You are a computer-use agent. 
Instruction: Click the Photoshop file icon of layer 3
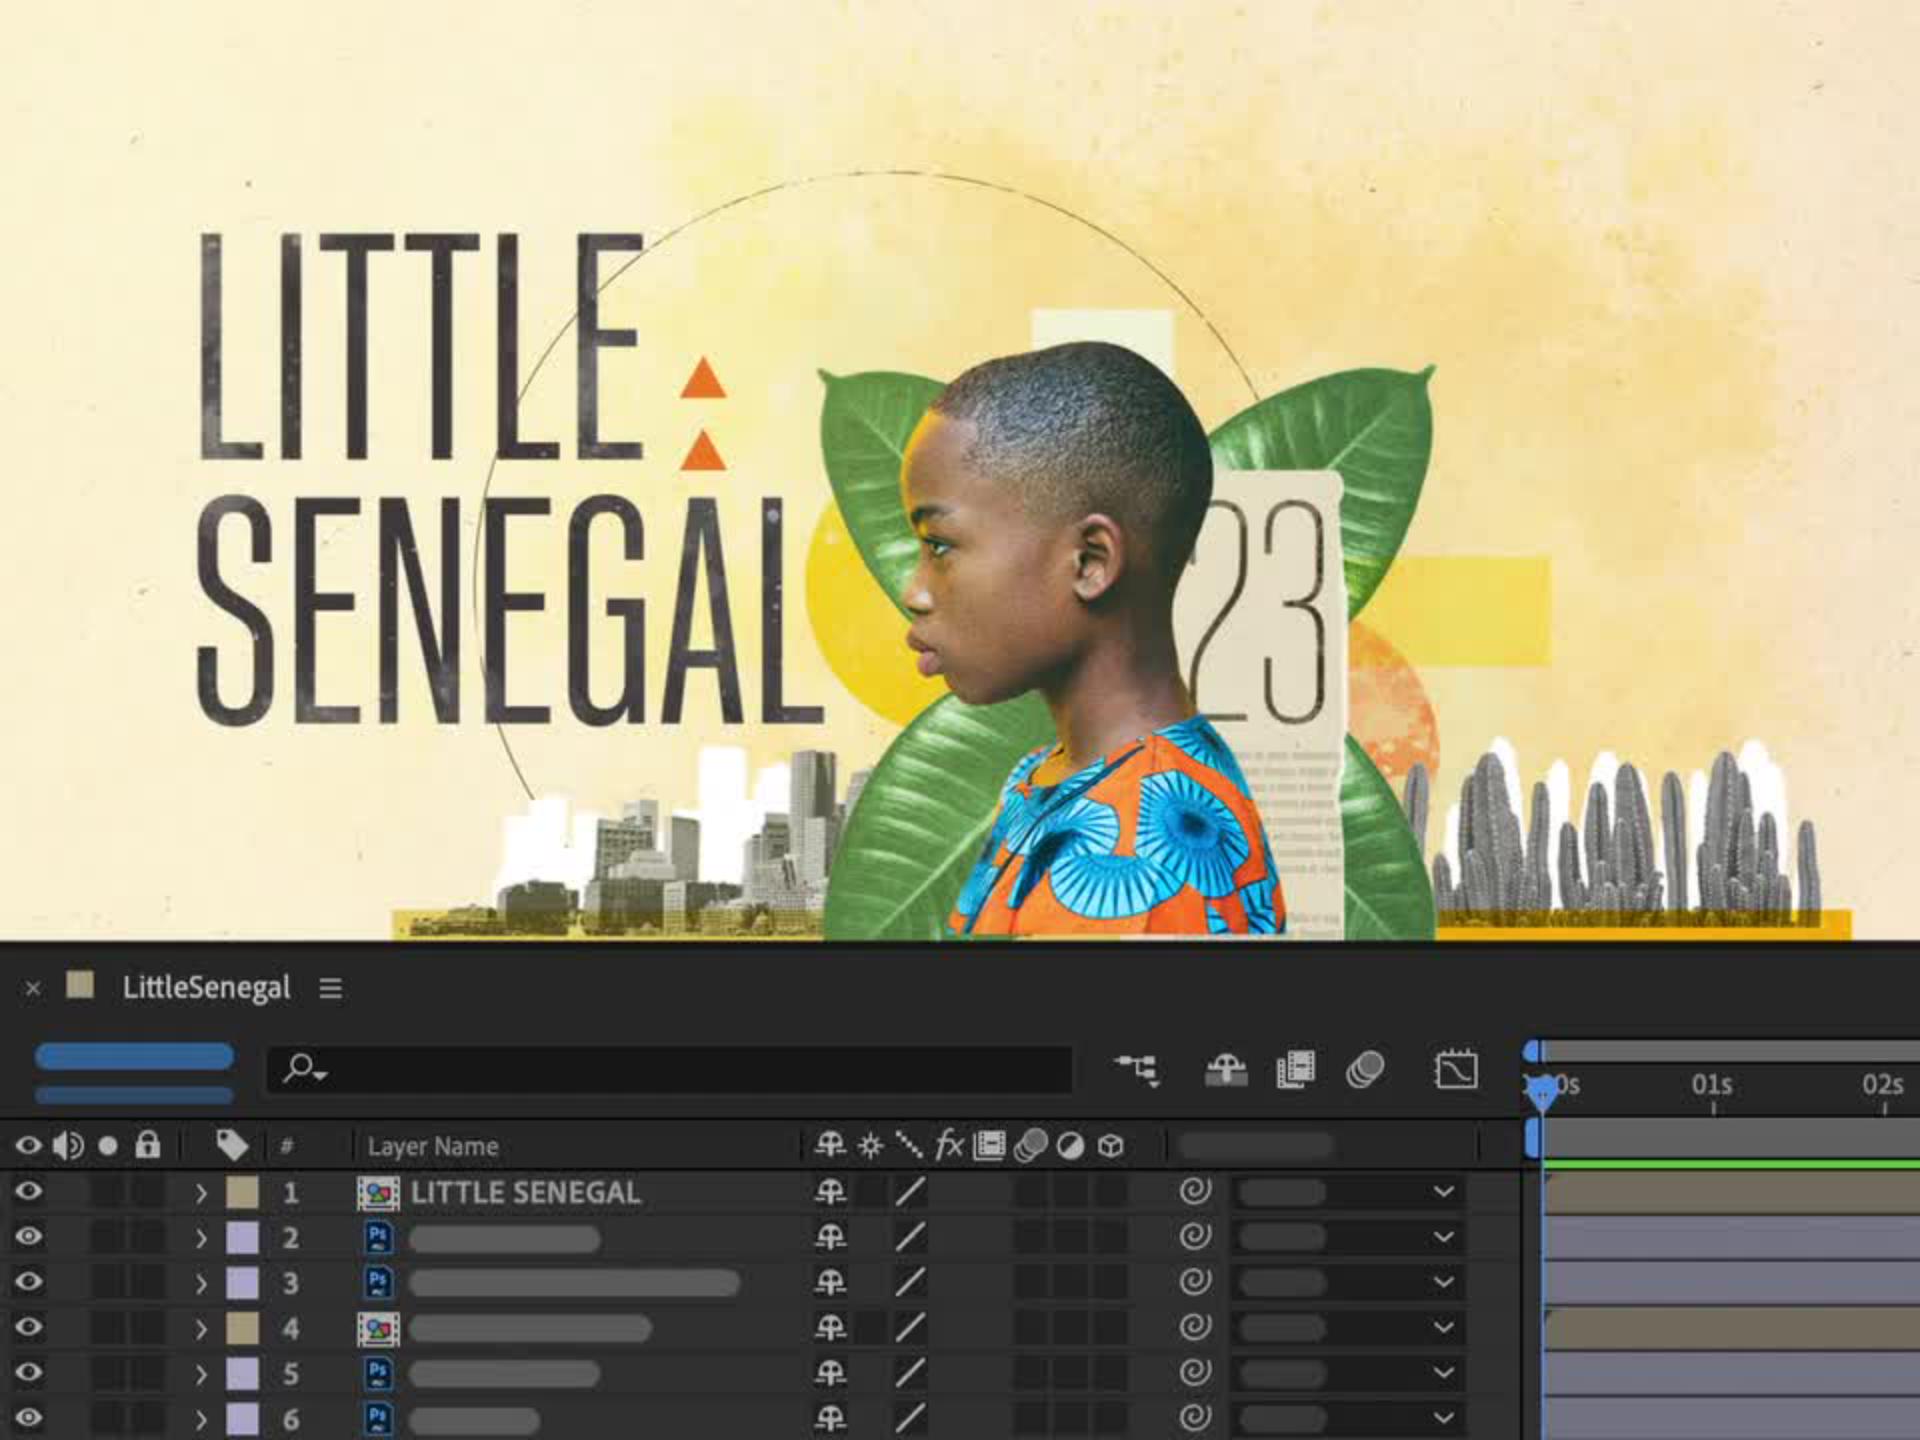click(378, 1283)
